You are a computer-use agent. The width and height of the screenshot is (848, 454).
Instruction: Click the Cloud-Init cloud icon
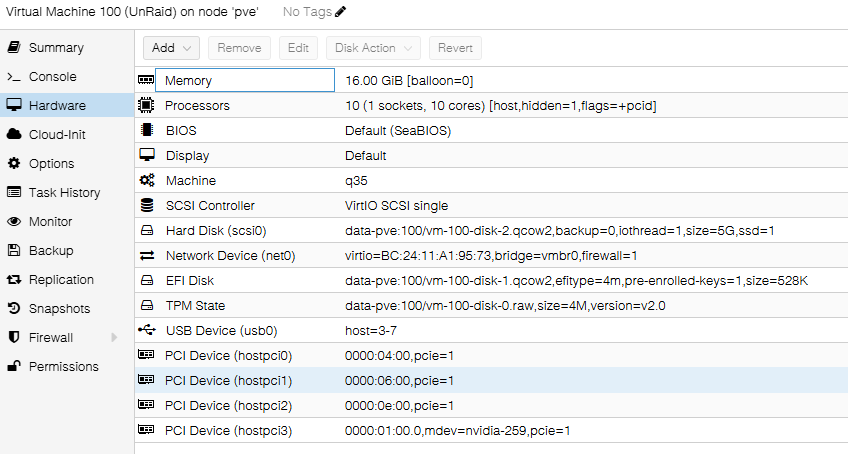[x=14, y=134]
